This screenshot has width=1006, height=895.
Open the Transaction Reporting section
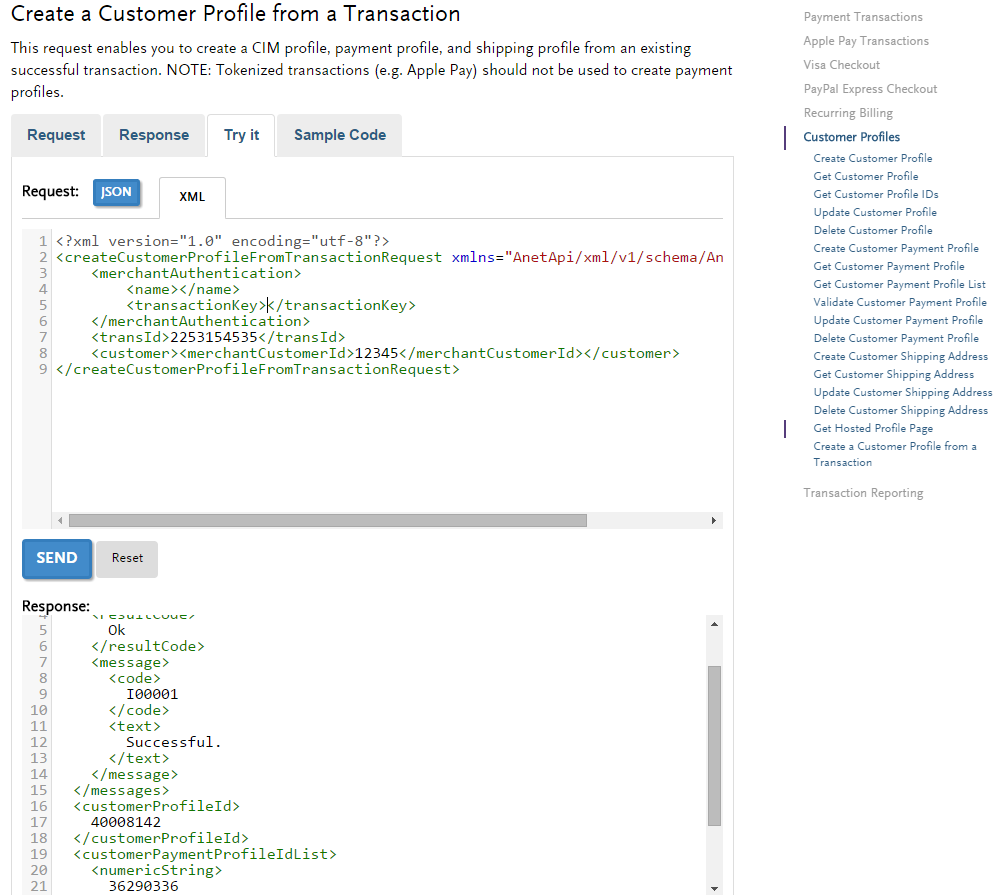pos(864,492)
